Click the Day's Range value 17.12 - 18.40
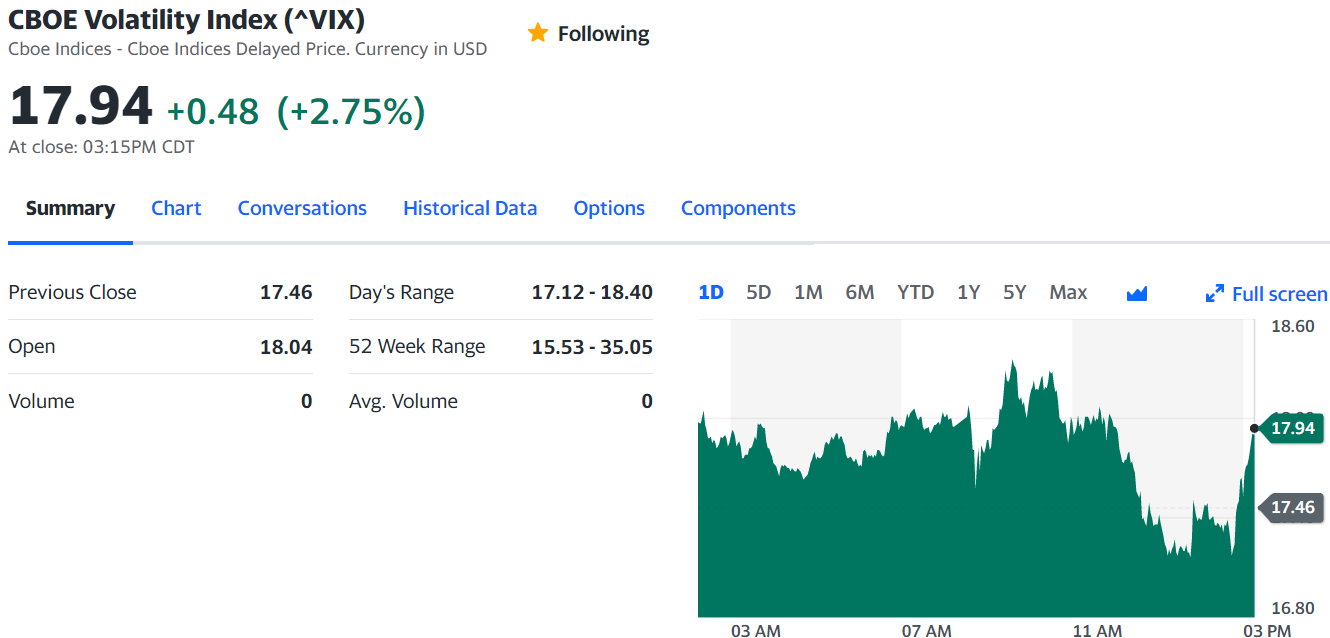The image size is (1330, 638). coord(592,292)
